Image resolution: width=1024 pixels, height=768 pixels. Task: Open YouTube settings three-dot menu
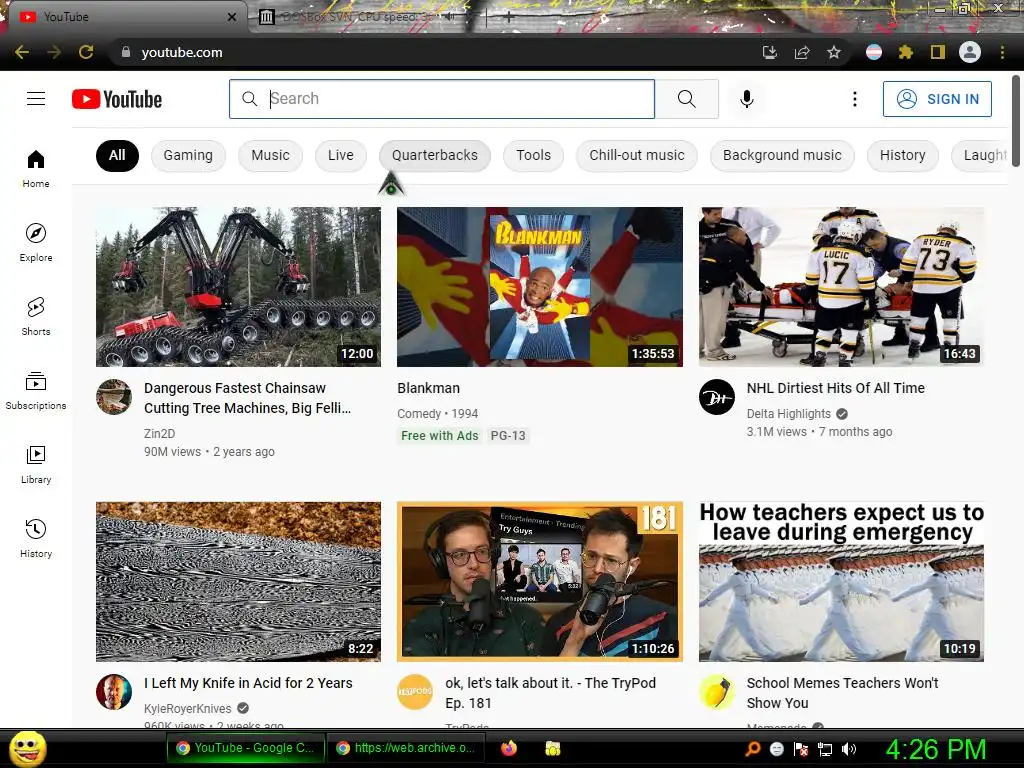[x=854, y=99]
